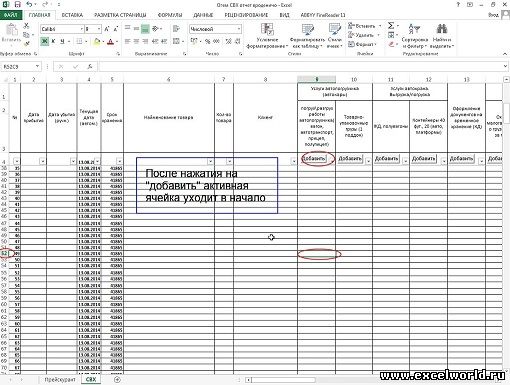This screenshot has width=510, height=385.
Task: Click the Name Box cell reference field
Action: pyautogui.click(x=19, y=67)
